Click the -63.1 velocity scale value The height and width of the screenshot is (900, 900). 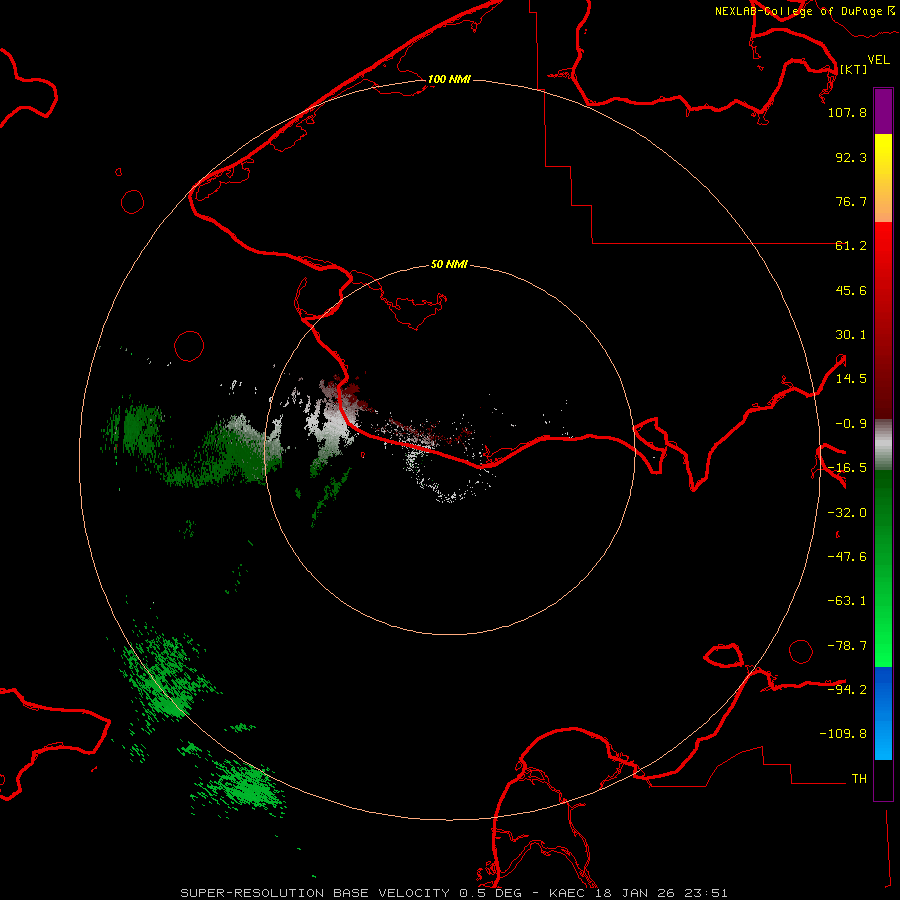tap(847, 601)
